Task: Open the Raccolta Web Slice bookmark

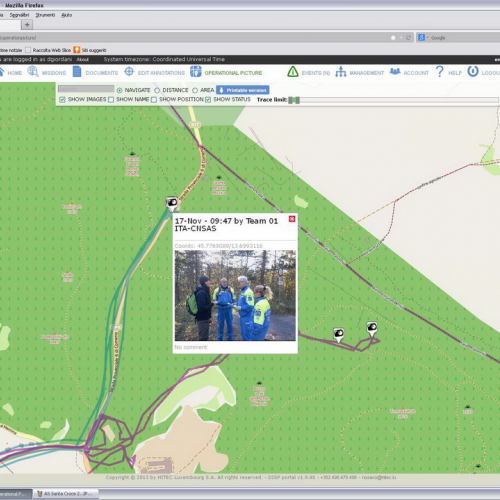Action: pyautogui.click(x=48, y=50)
